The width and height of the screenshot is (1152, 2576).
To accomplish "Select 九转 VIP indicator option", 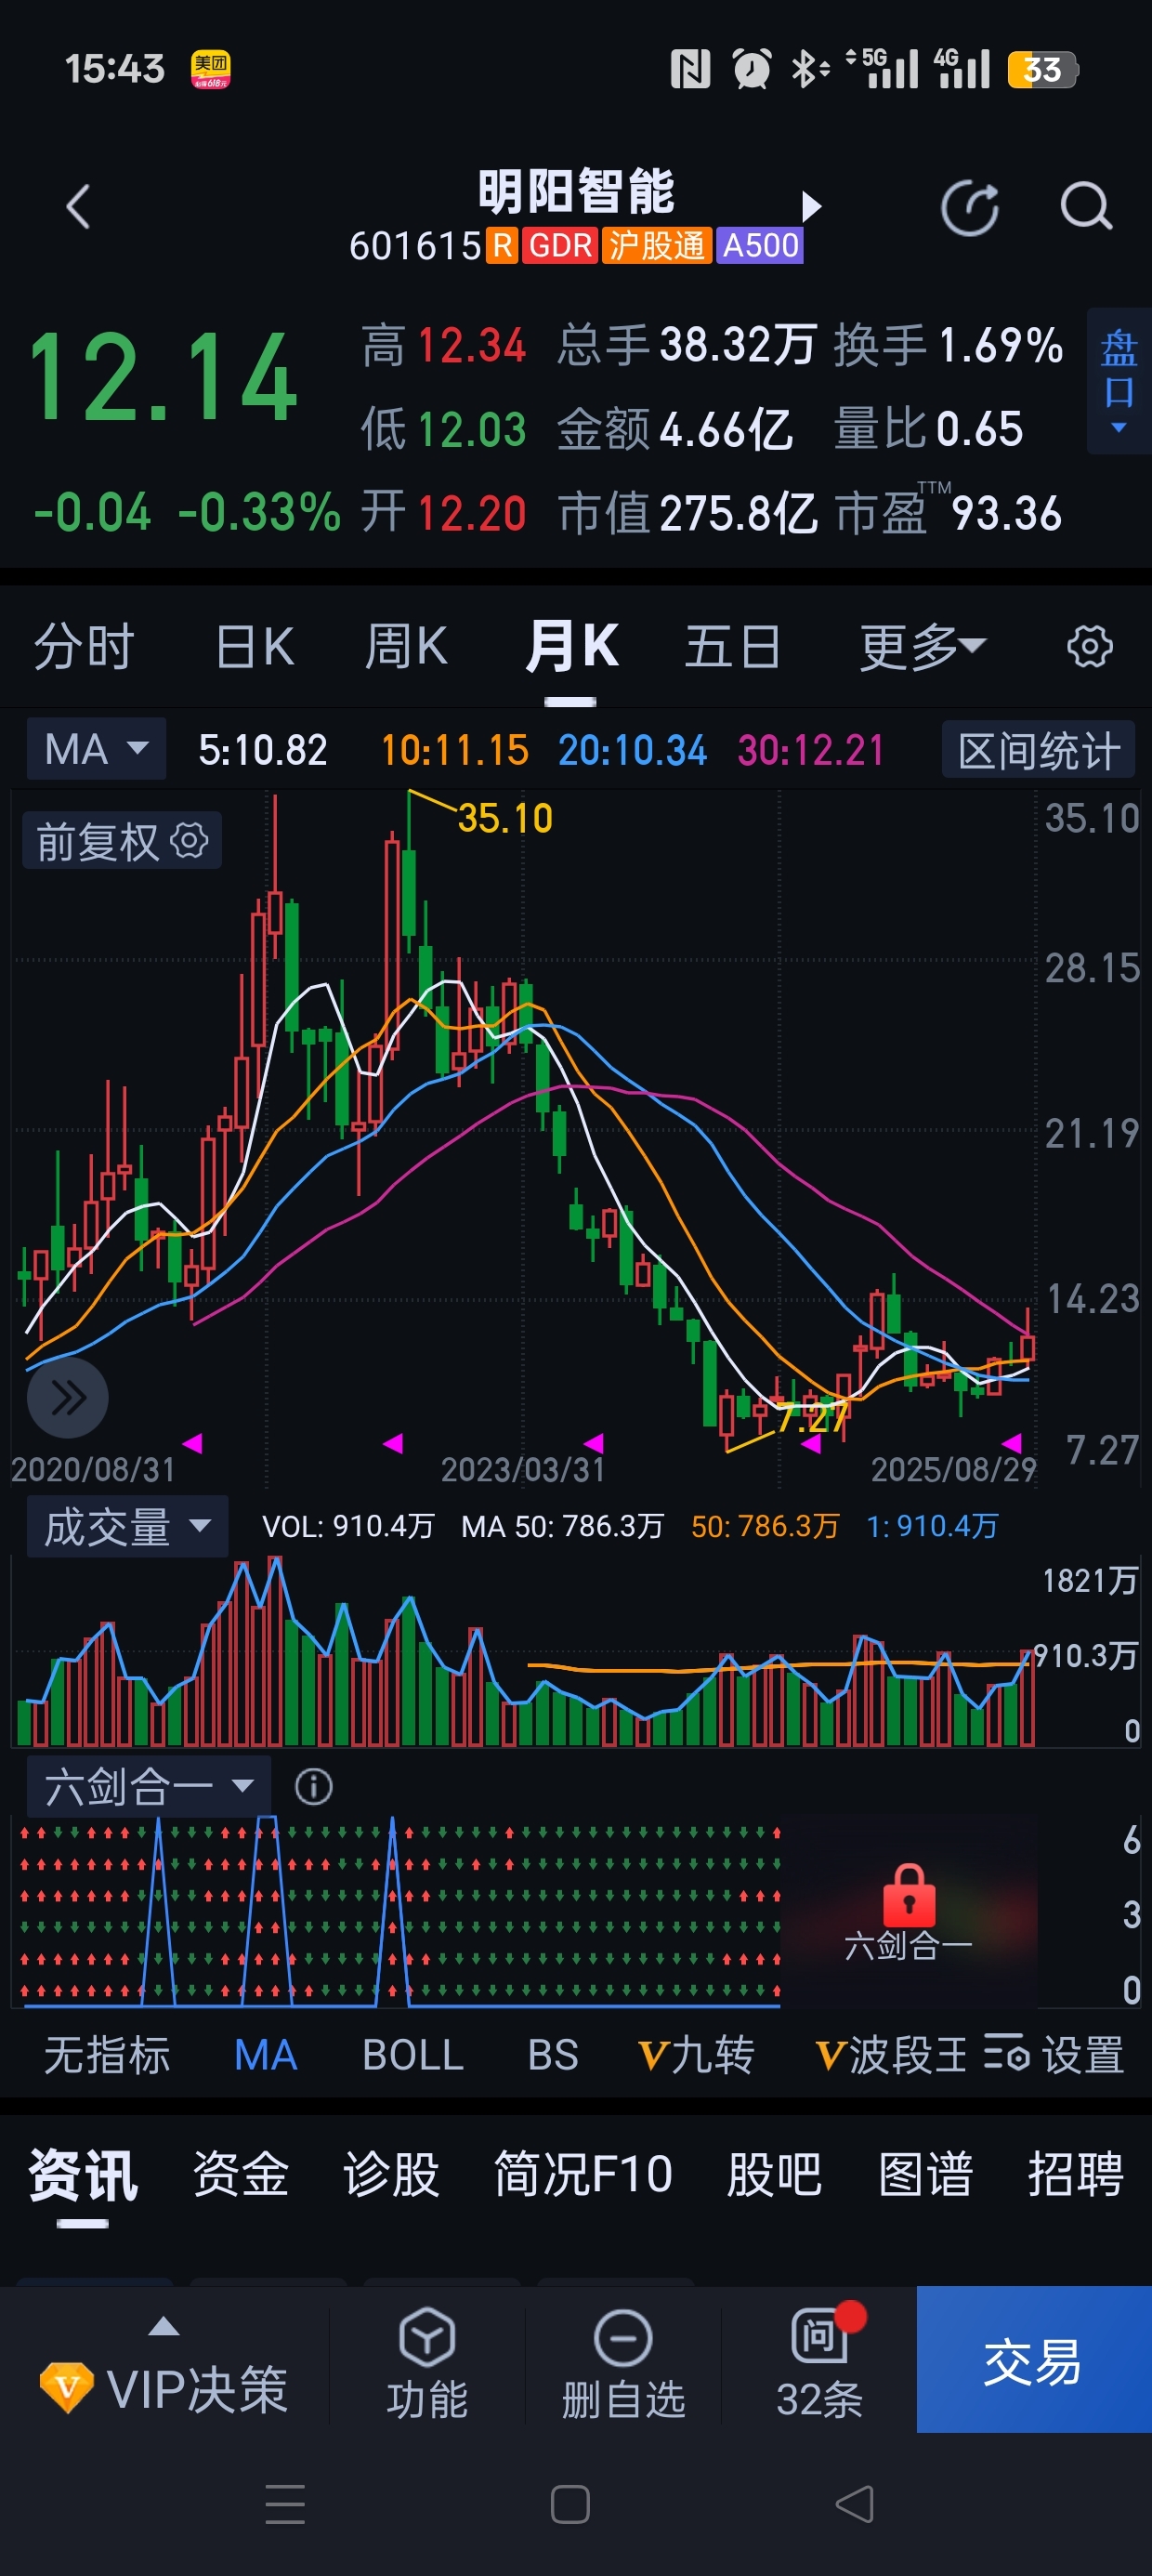I will pyautogui.click(x=696, y=2056).
